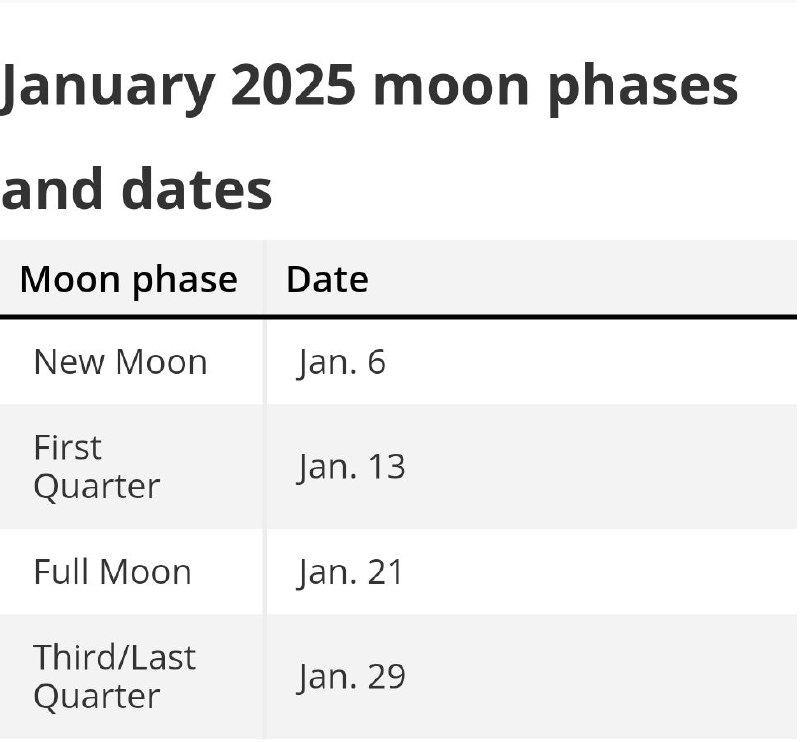Click "Quarter" directly below "Third/Last"

pos(96,696)
